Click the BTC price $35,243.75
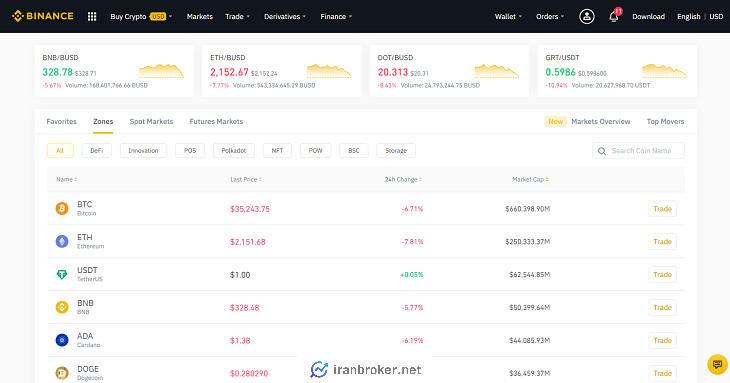The height and width of the screenshot is (383, 730). coord(250,209)
